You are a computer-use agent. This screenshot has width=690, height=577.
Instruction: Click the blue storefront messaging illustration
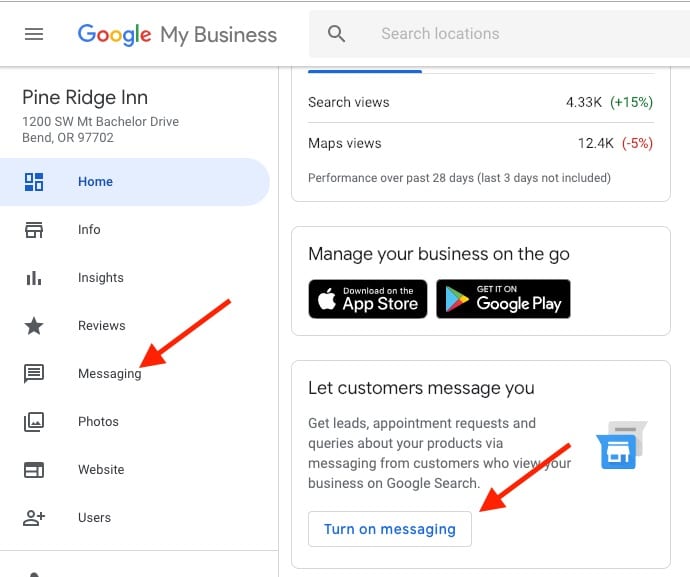[x=621, y=445]
